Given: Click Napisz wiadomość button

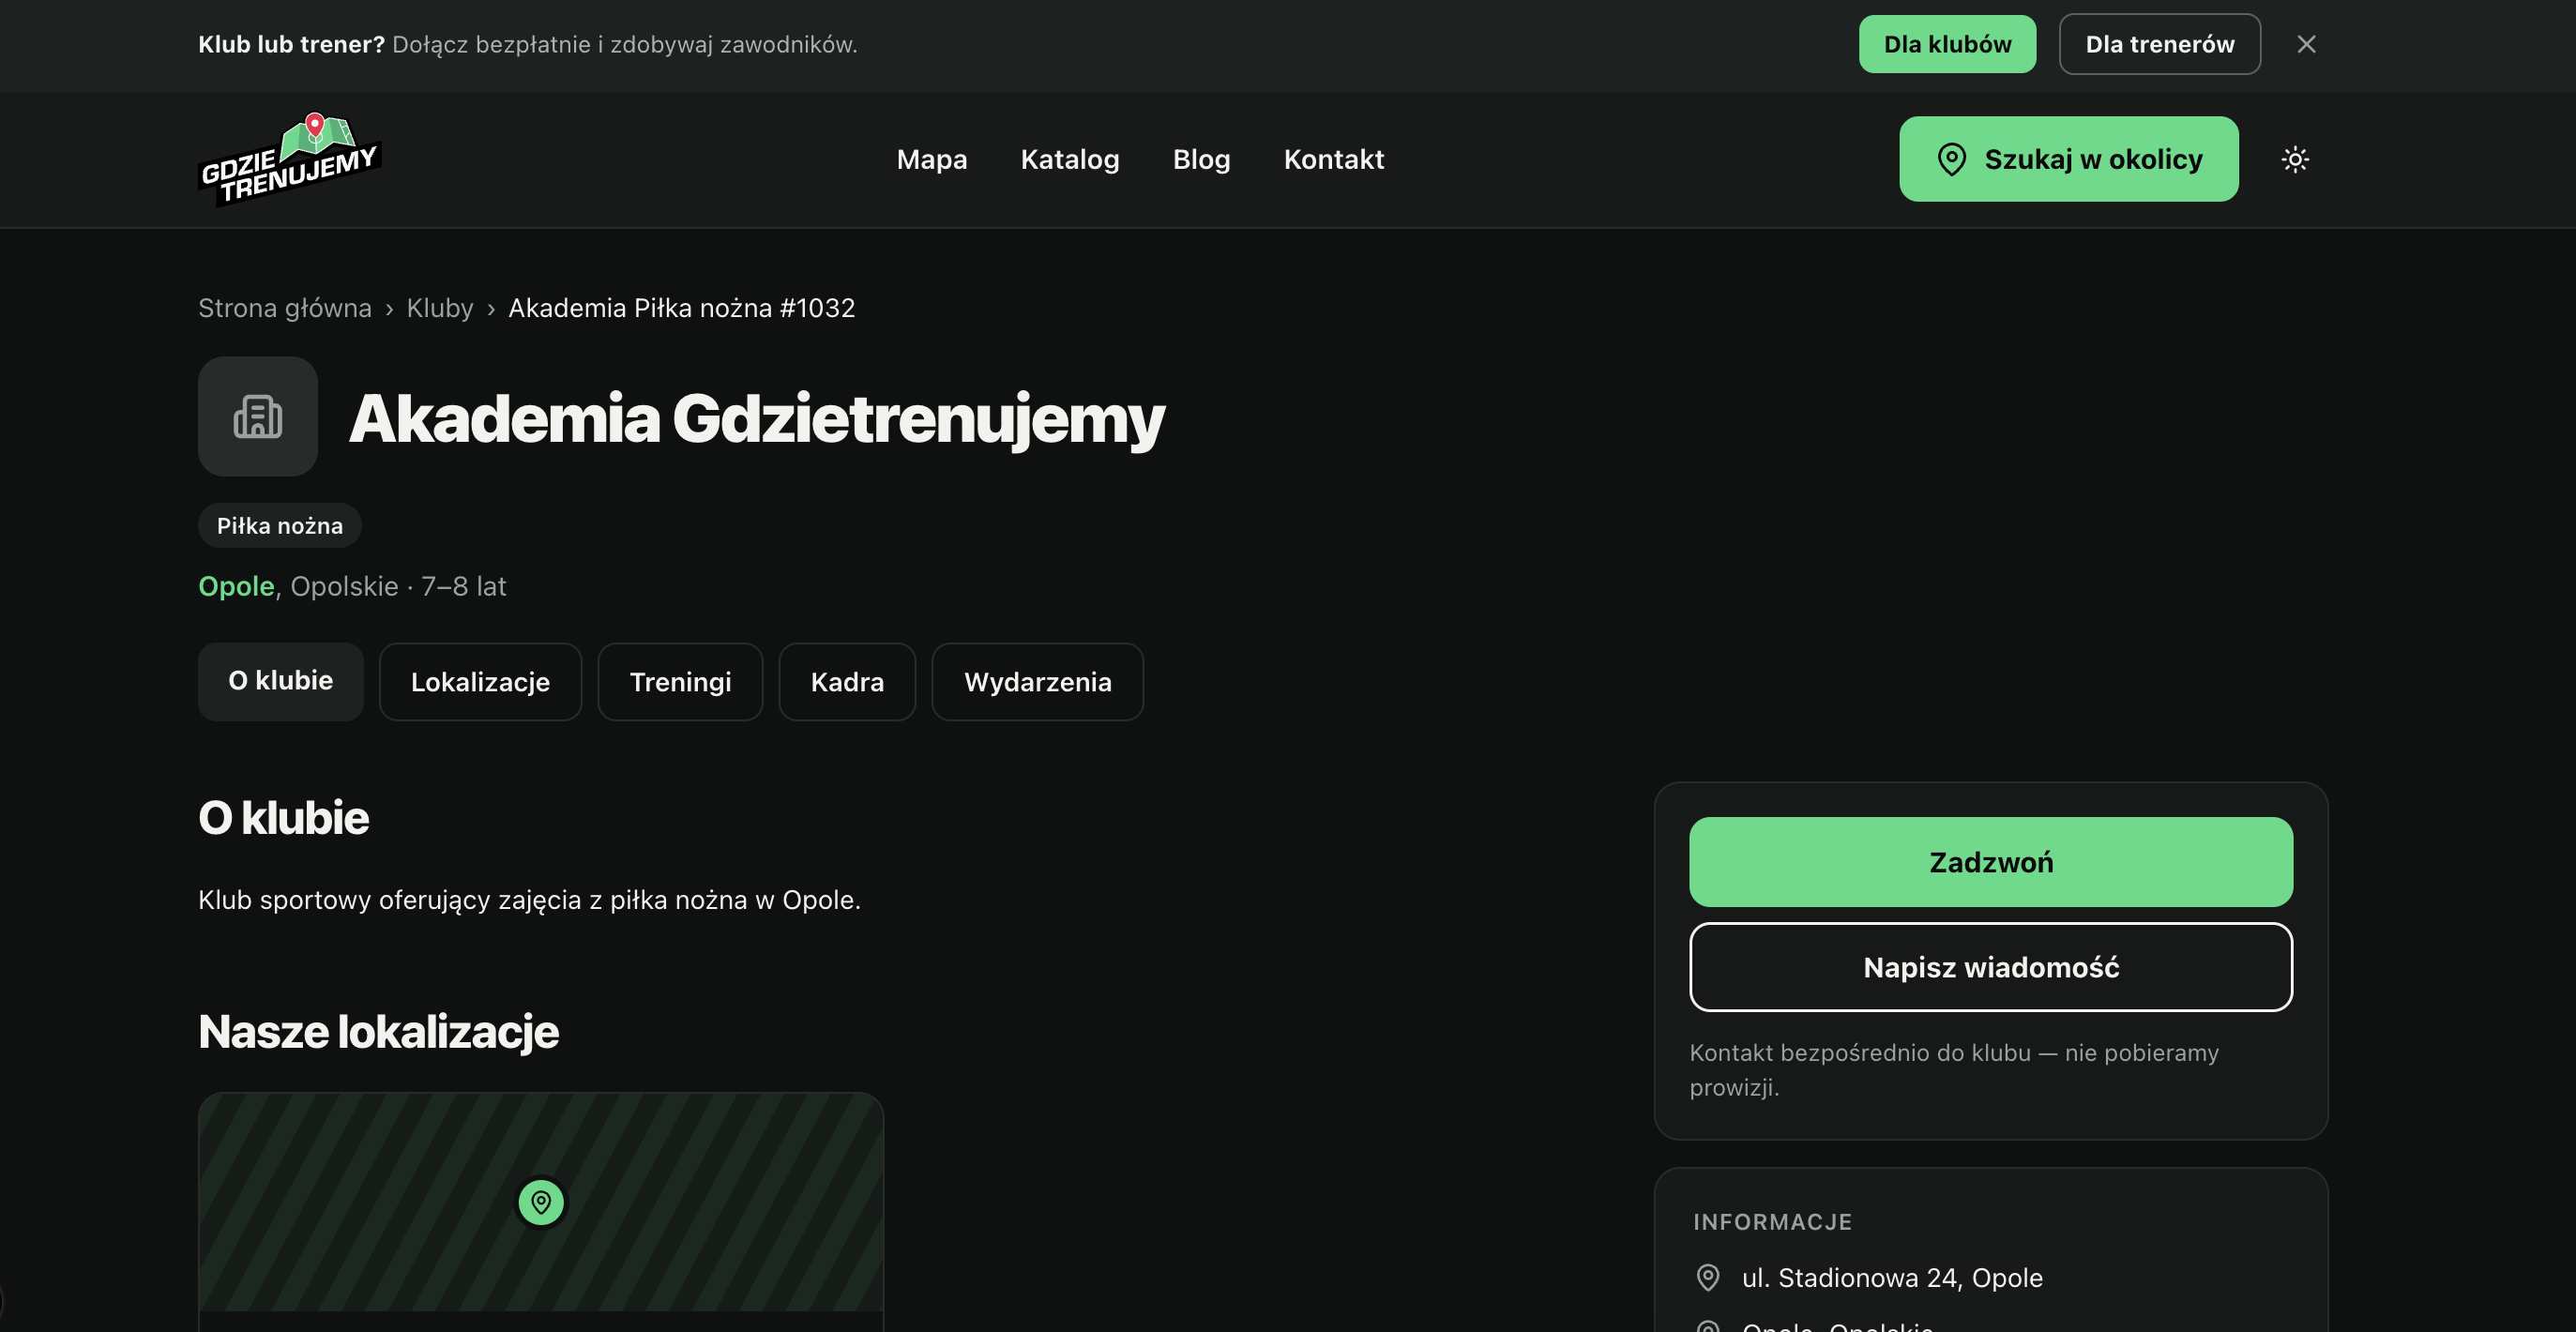Looking at the screenshot, I should click(1991, 967).
